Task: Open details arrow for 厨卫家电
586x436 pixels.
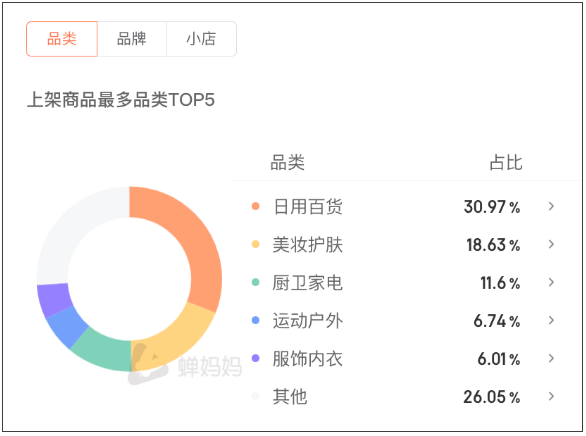Action: pos(551,282)
